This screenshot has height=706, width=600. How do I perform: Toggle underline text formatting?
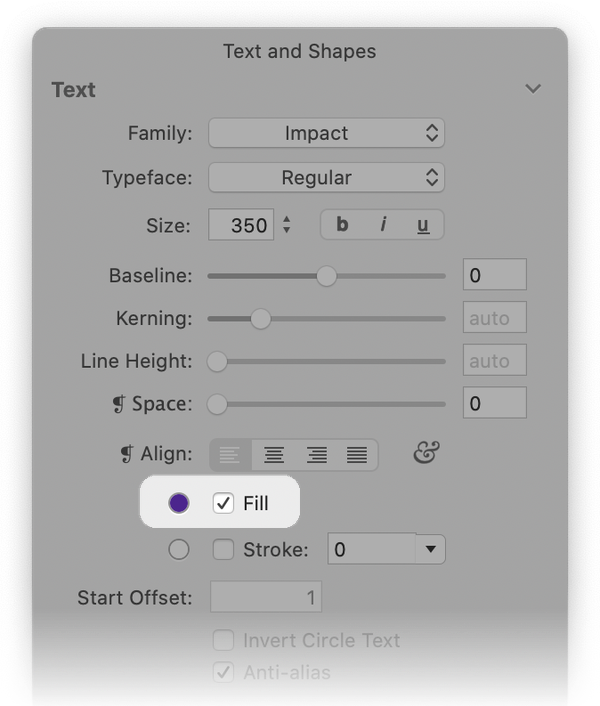(x=423, y=225)
